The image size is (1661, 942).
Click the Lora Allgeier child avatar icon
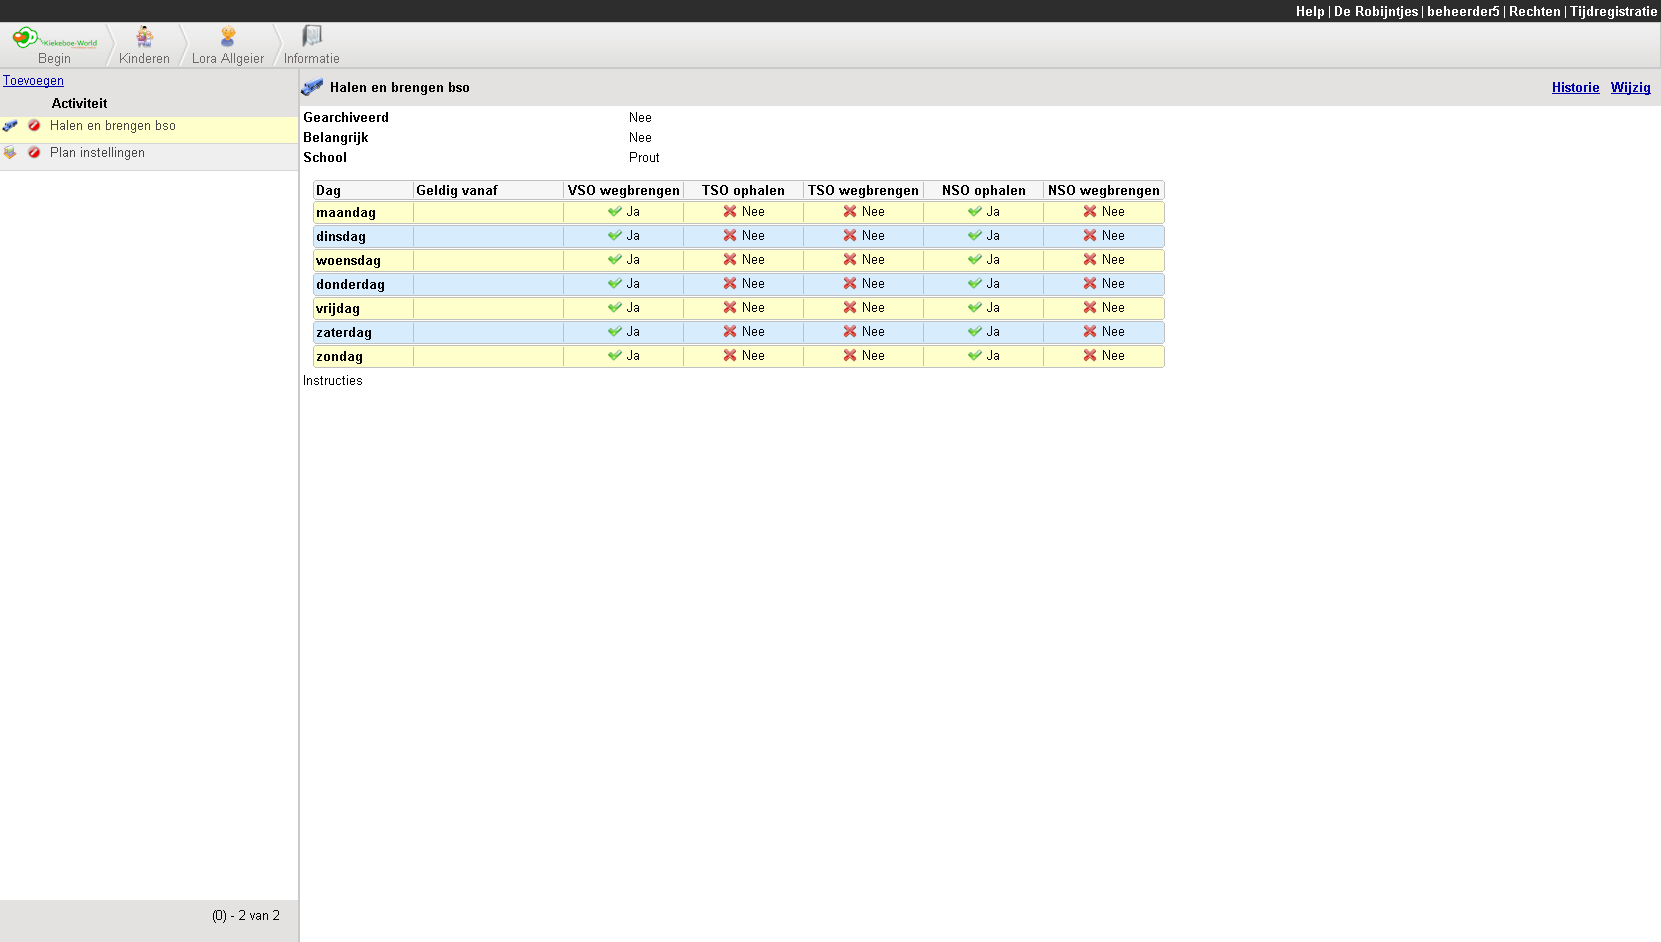(x=228, y=38)
